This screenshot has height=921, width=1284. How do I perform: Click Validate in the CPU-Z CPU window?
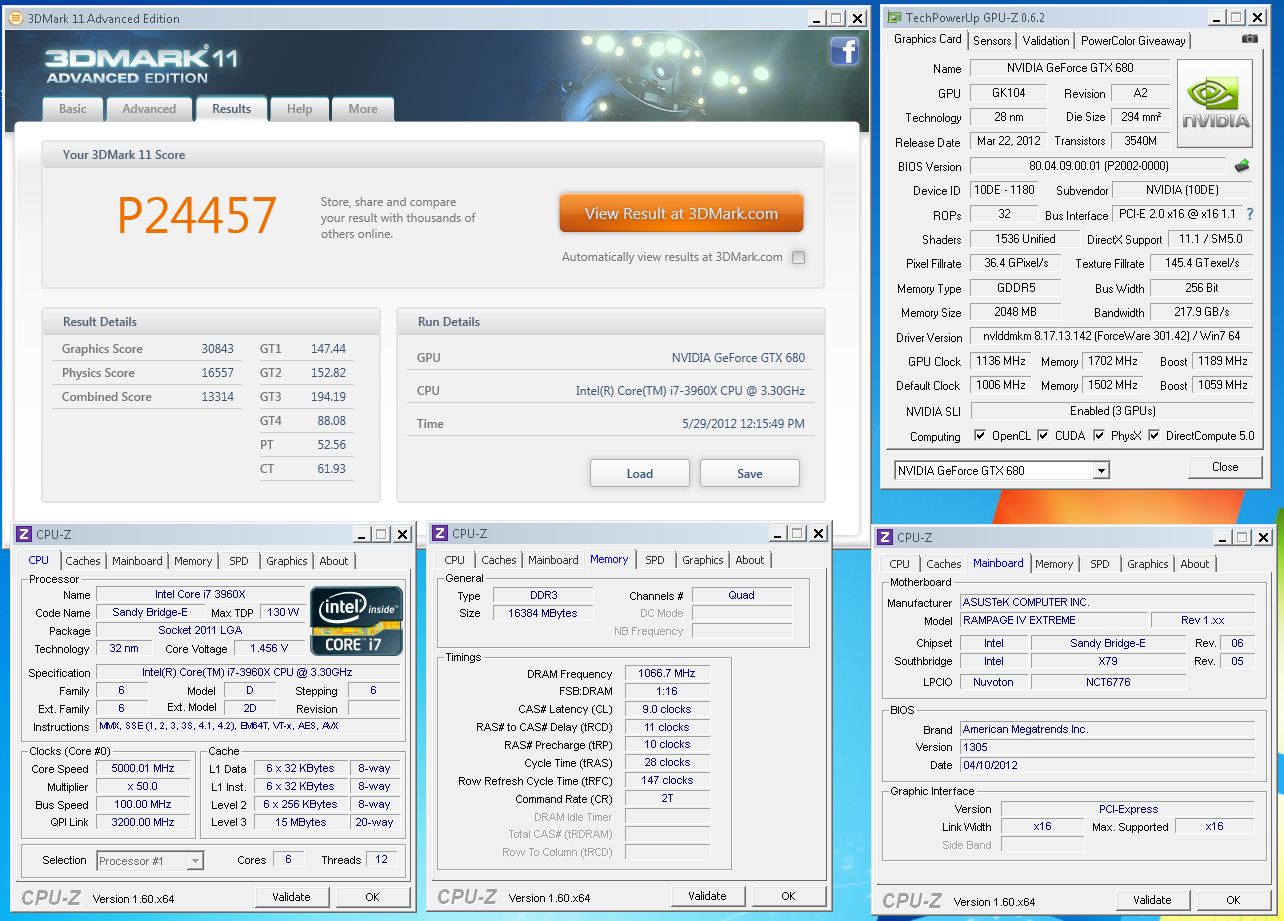pyautogui.click(x=291, y=897)
